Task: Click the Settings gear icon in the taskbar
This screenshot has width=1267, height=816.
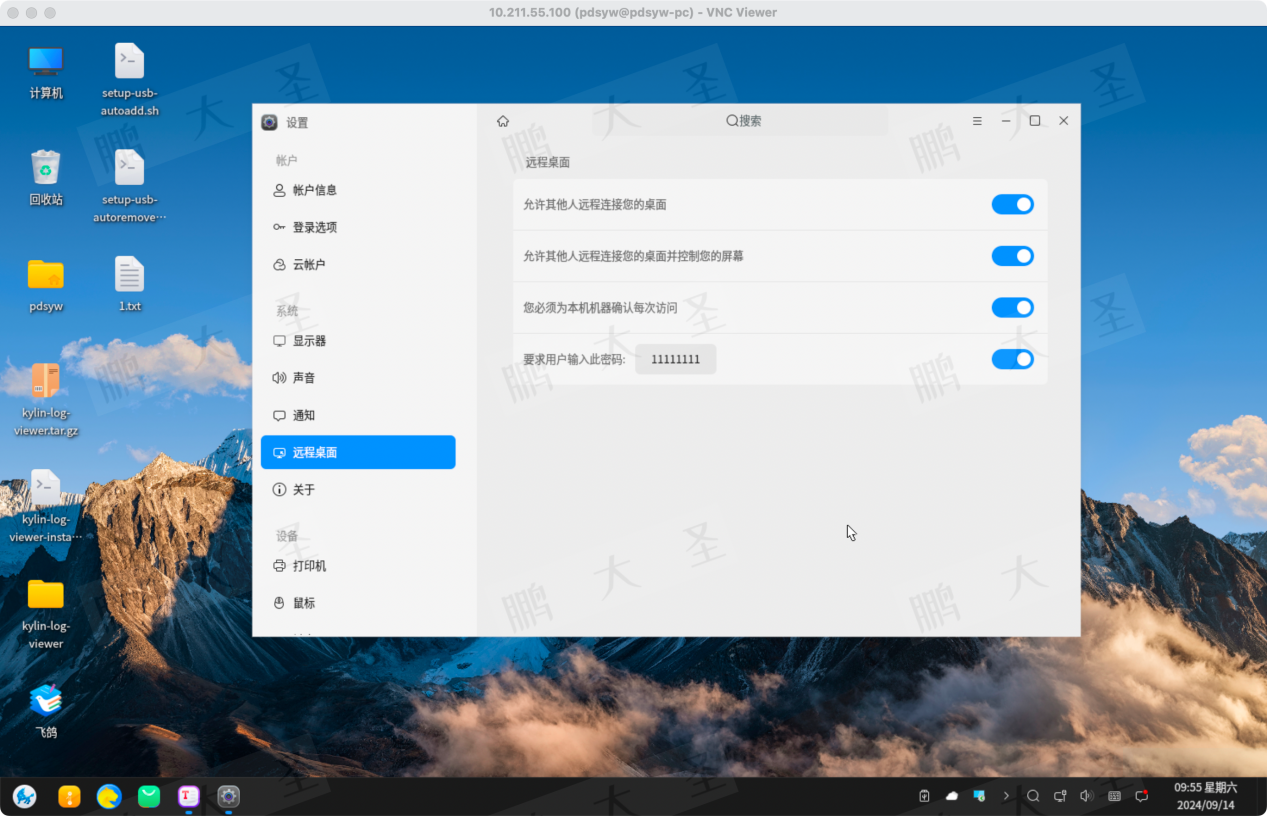Action: pyautogui.click(x=229, y=796)
